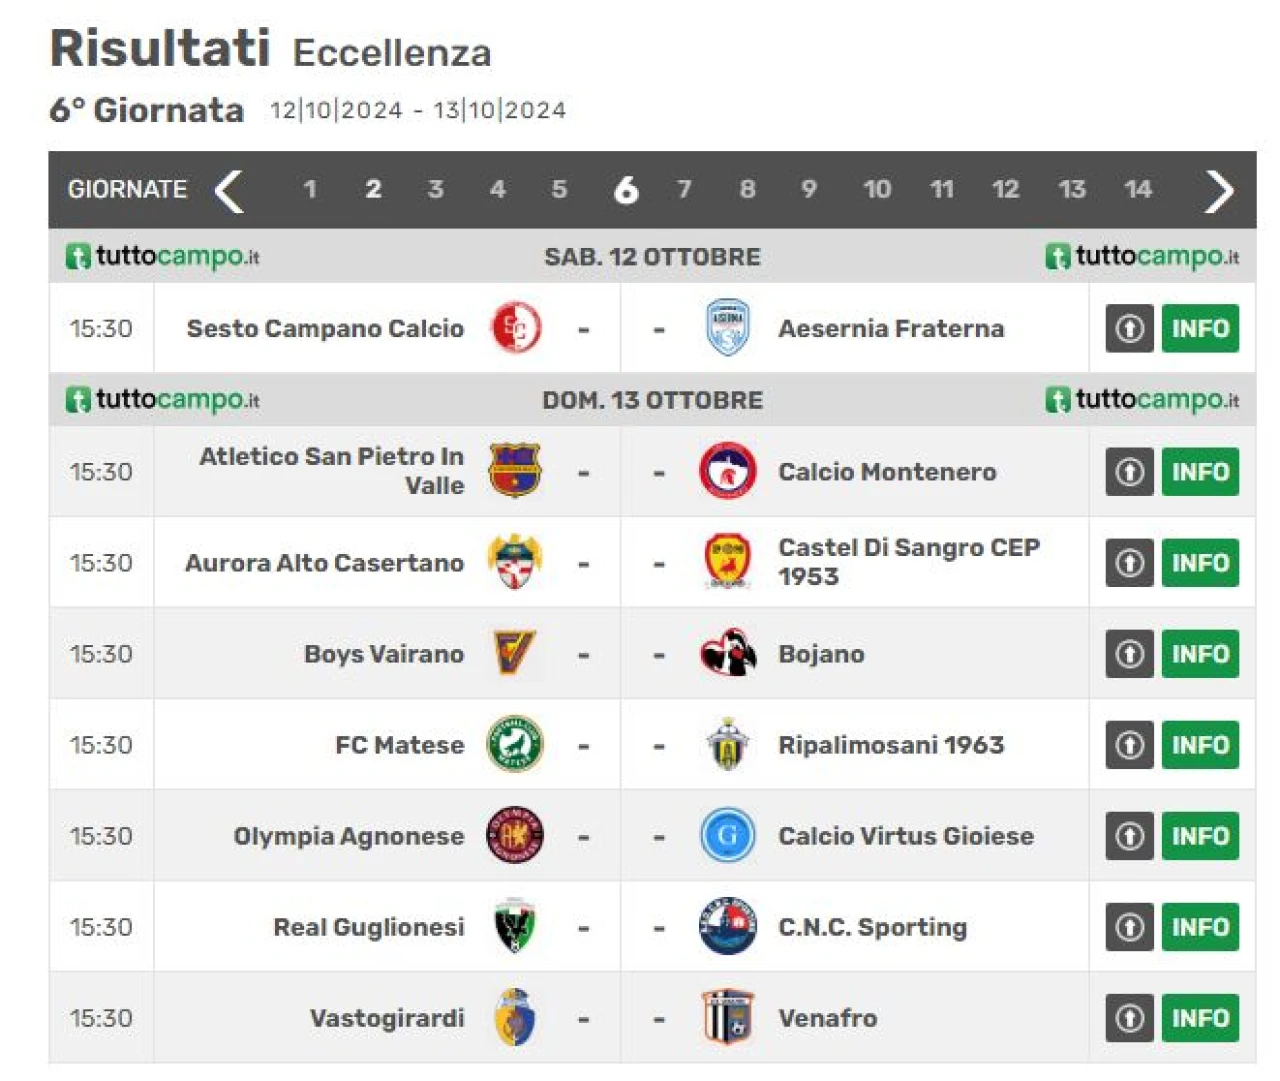The image size is (1280, 1081).
Task: Switch to giornata 7
Action: (x=684, y=189)
